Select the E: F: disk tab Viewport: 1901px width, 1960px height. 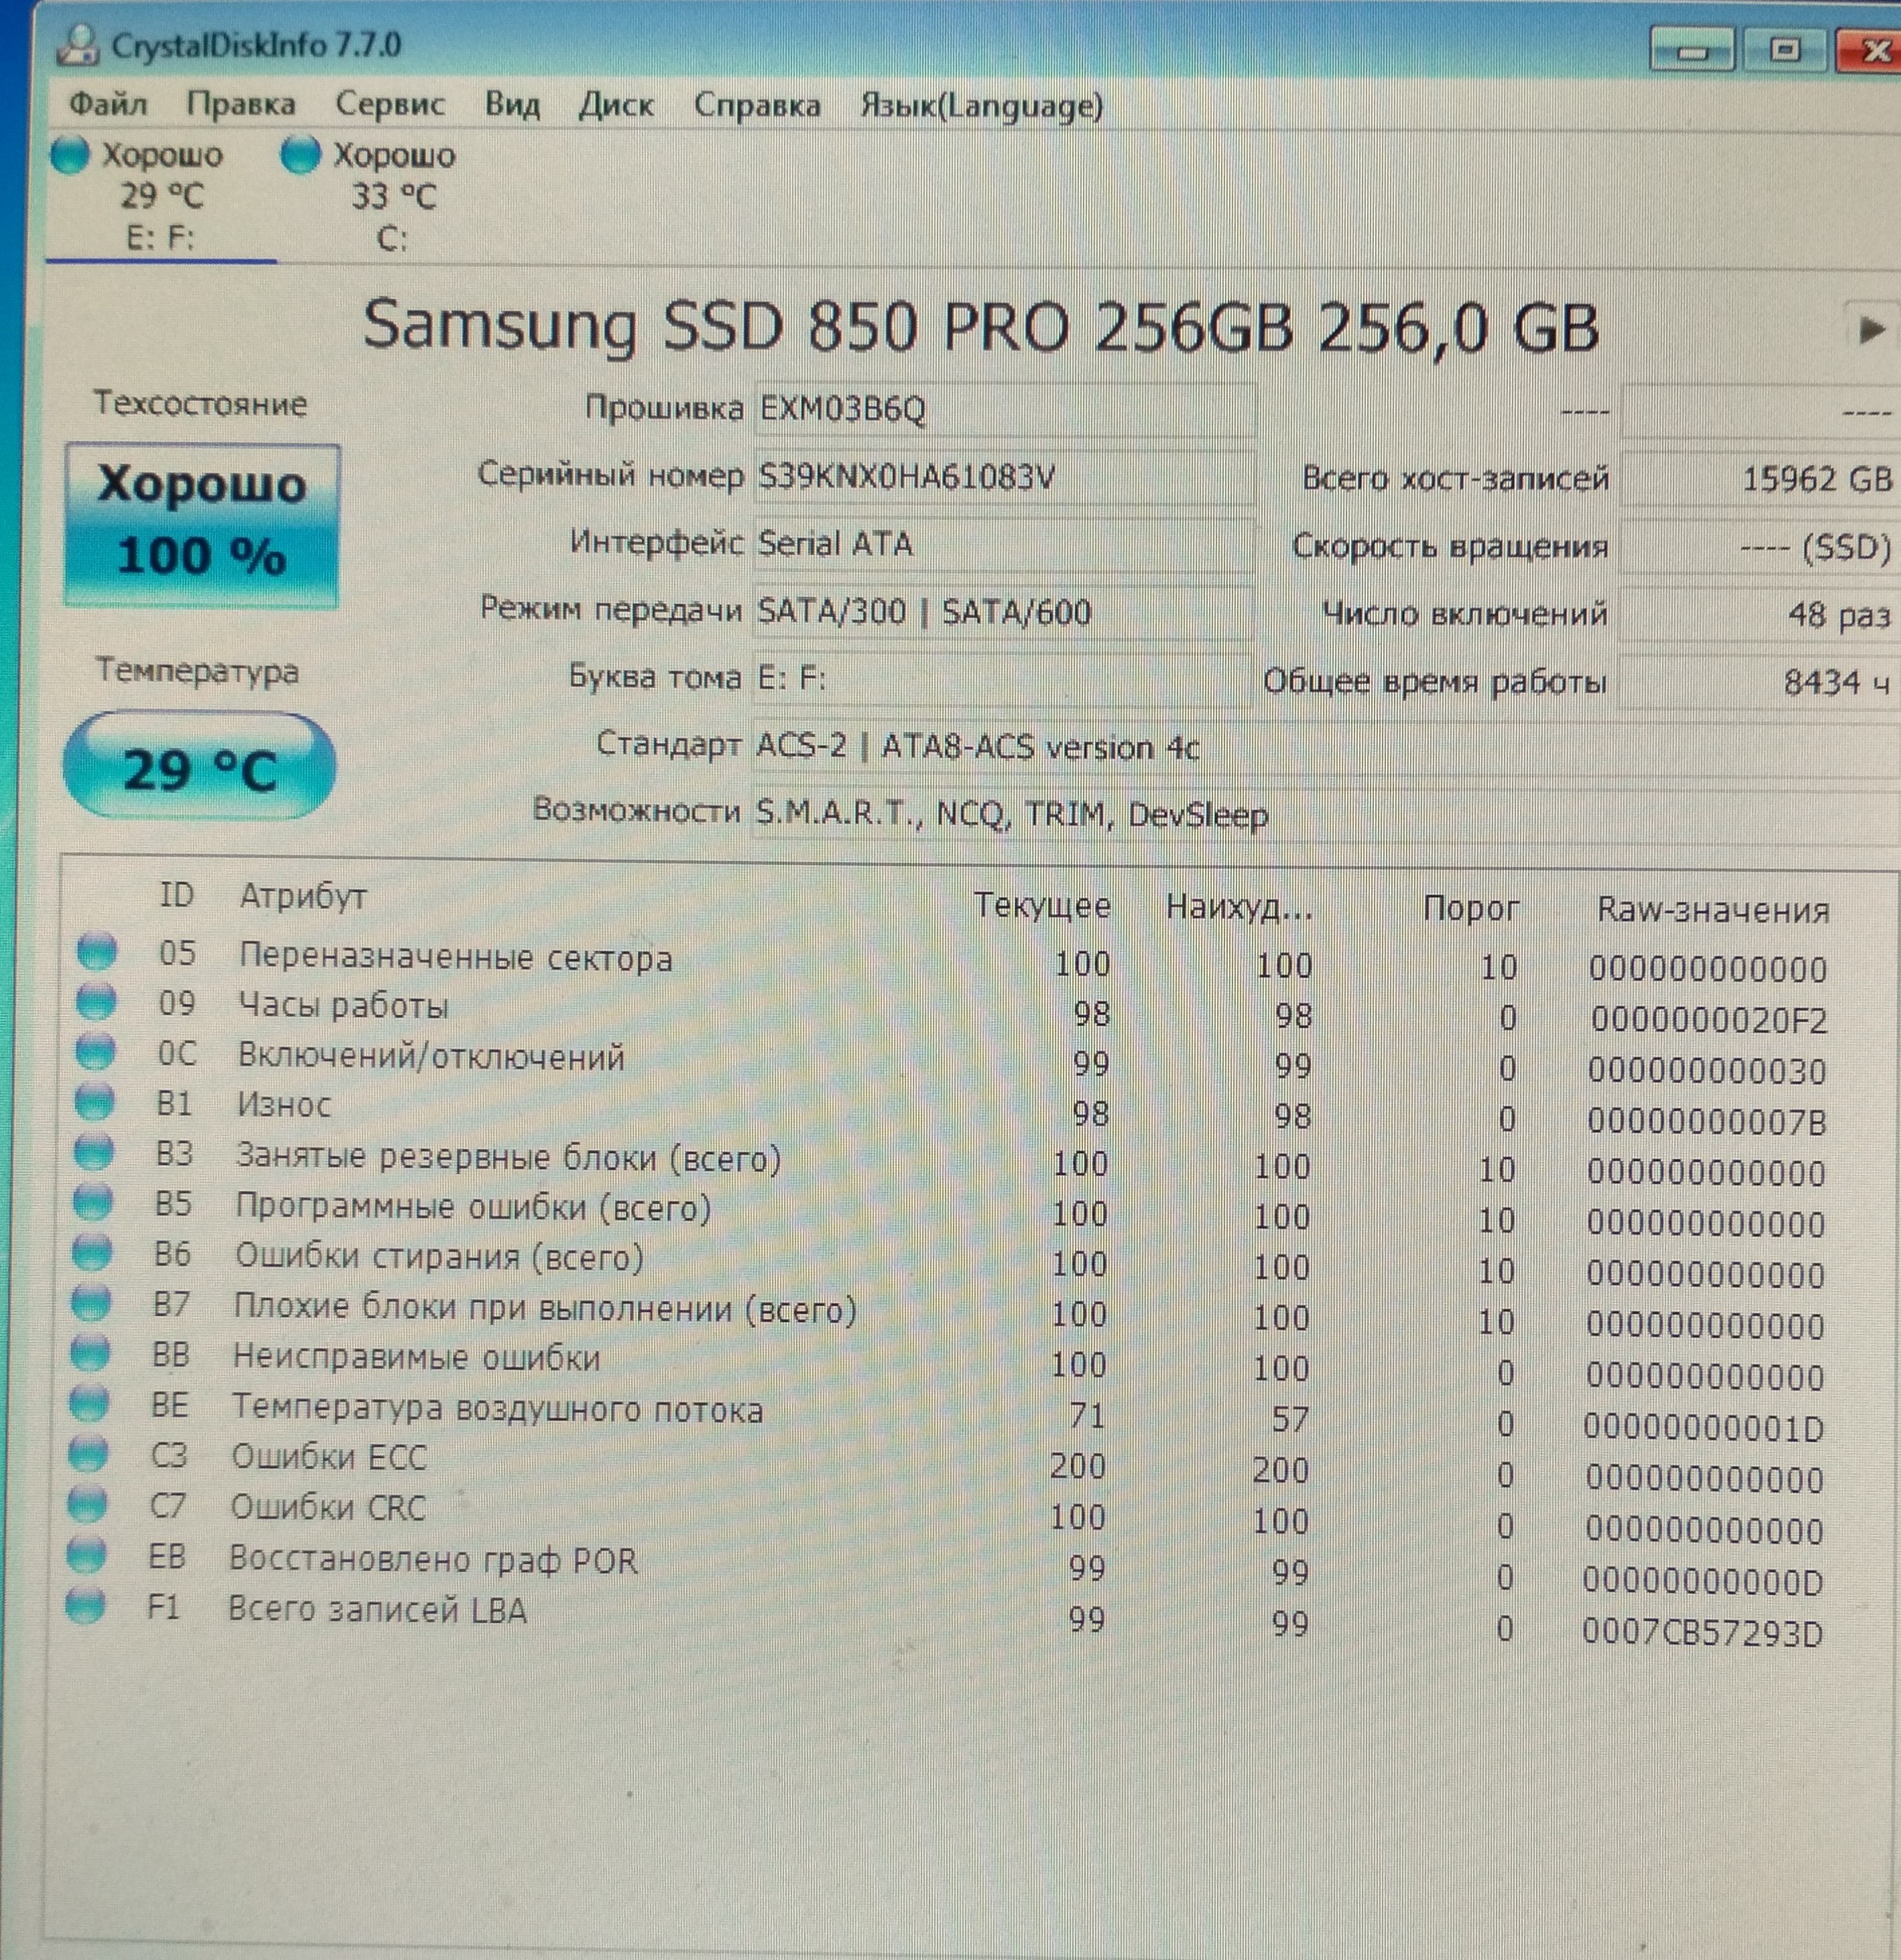point(160,197)
